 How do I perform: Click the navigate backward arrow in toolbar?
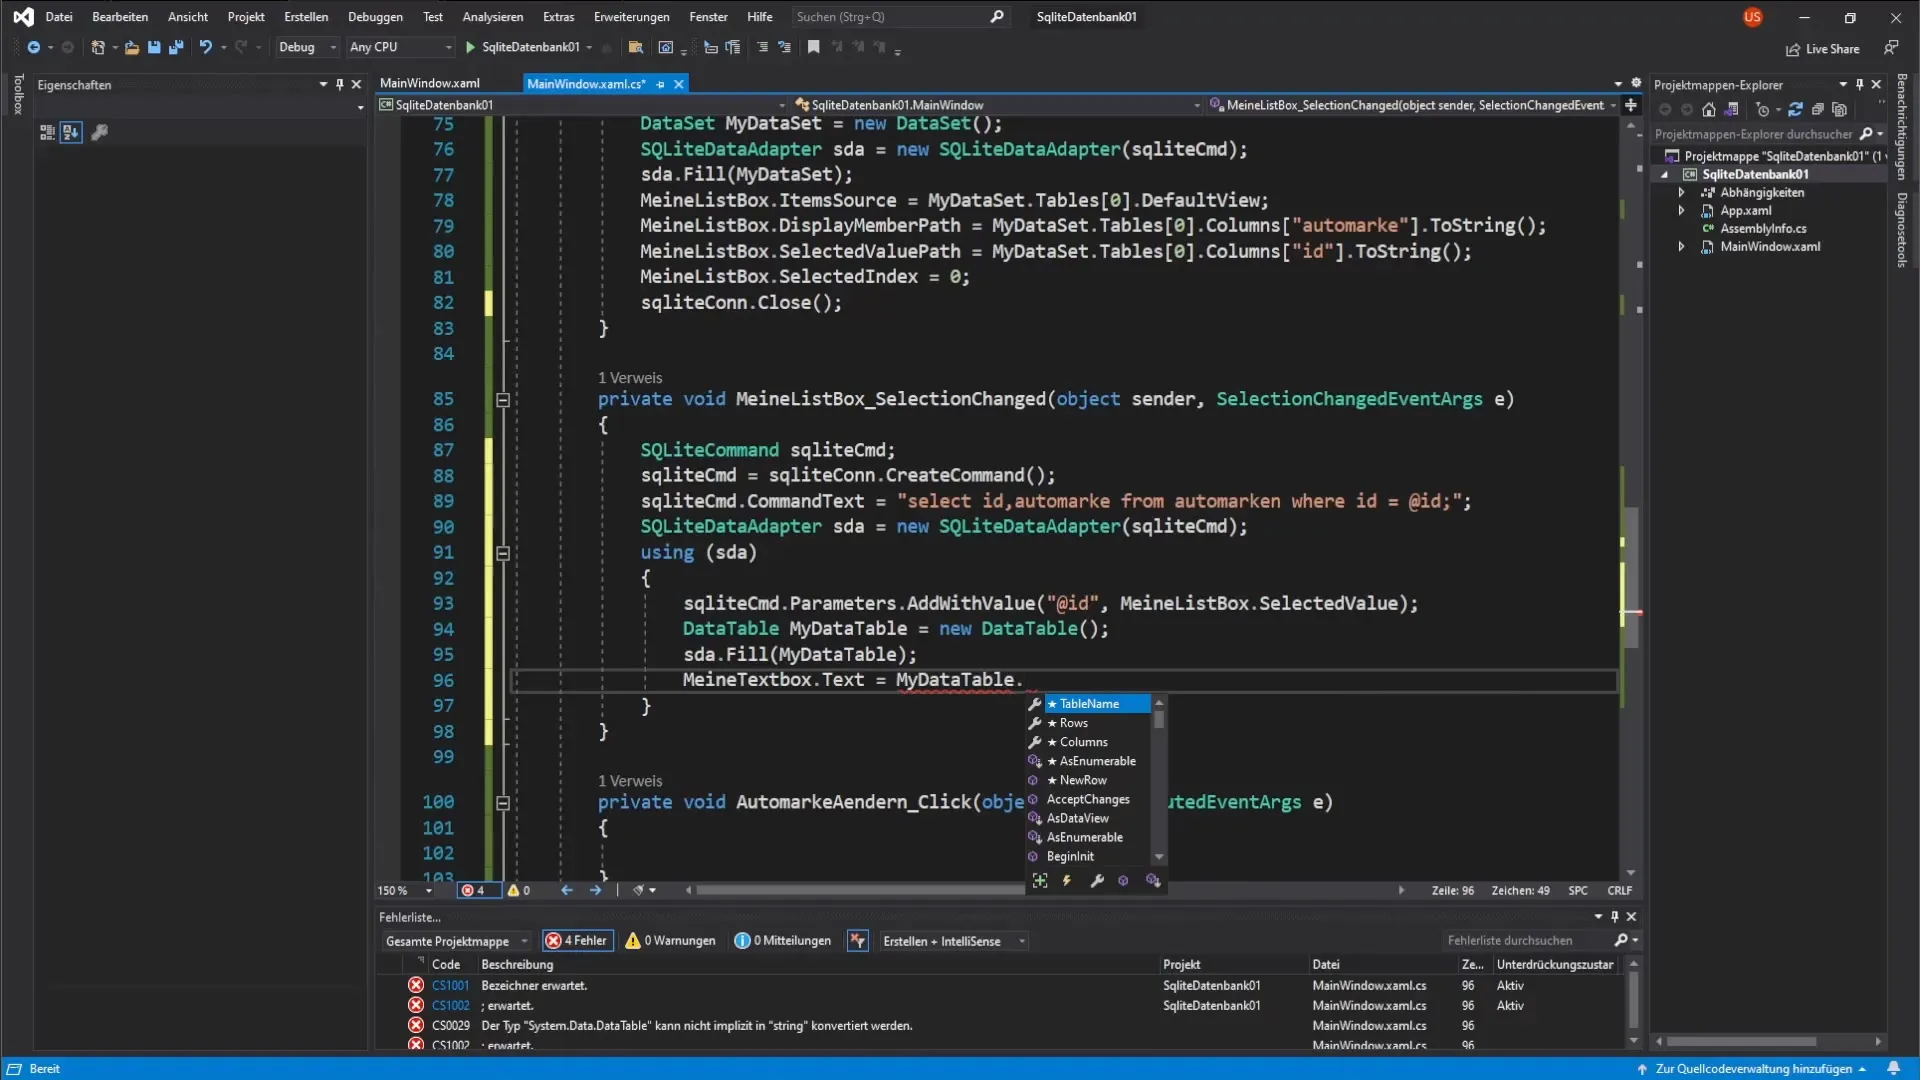[34, 47]
